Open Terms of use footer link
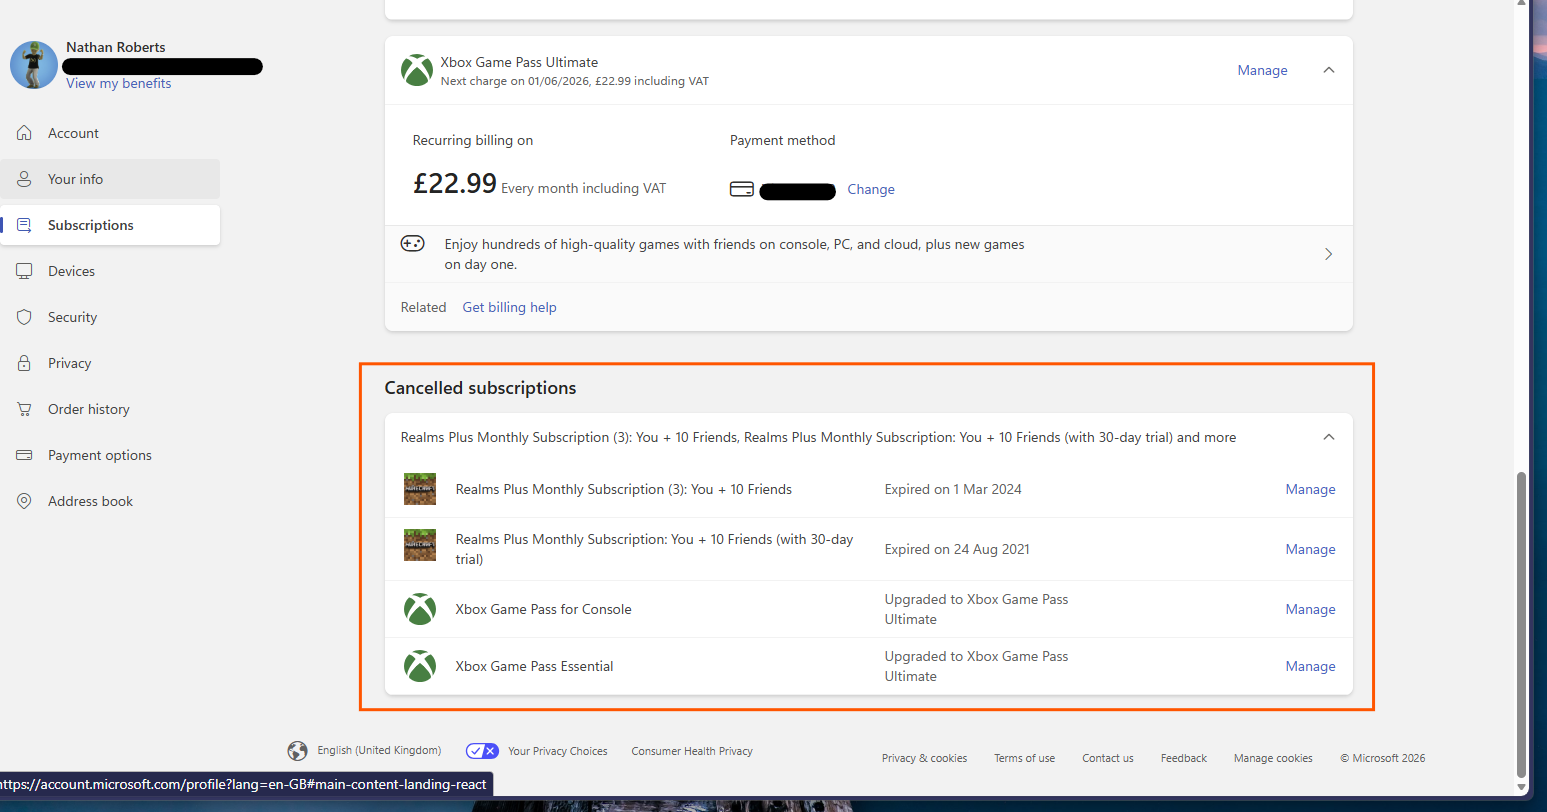 coord(1024,758)
